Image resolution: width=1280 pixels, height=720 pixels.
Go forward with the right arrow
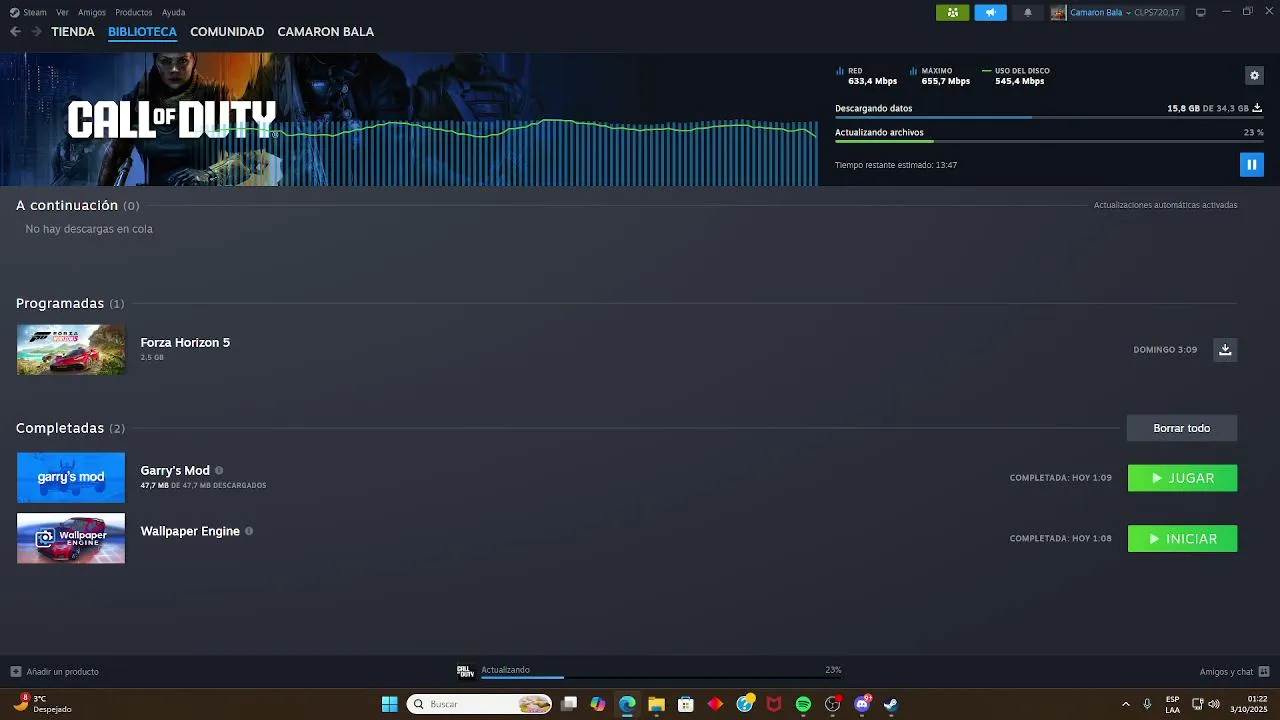click(36, 32)
